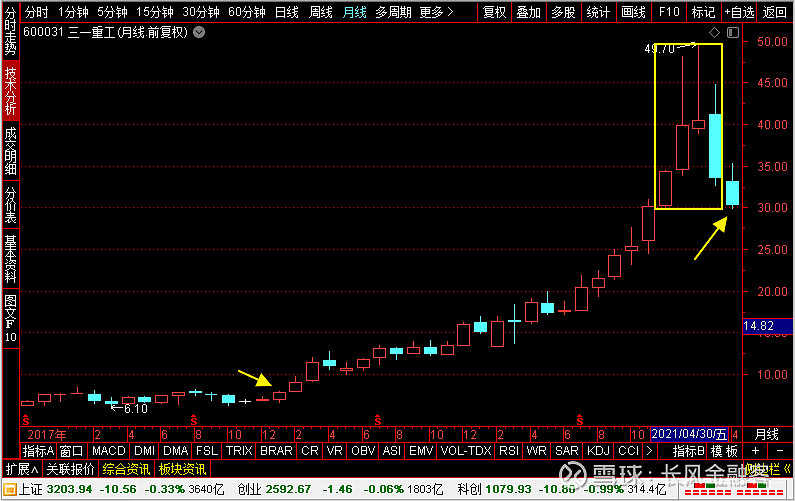Select the CR indicator
Image resolution: width=795 pixels, height=501 pixels.
(x=310, y=450)
